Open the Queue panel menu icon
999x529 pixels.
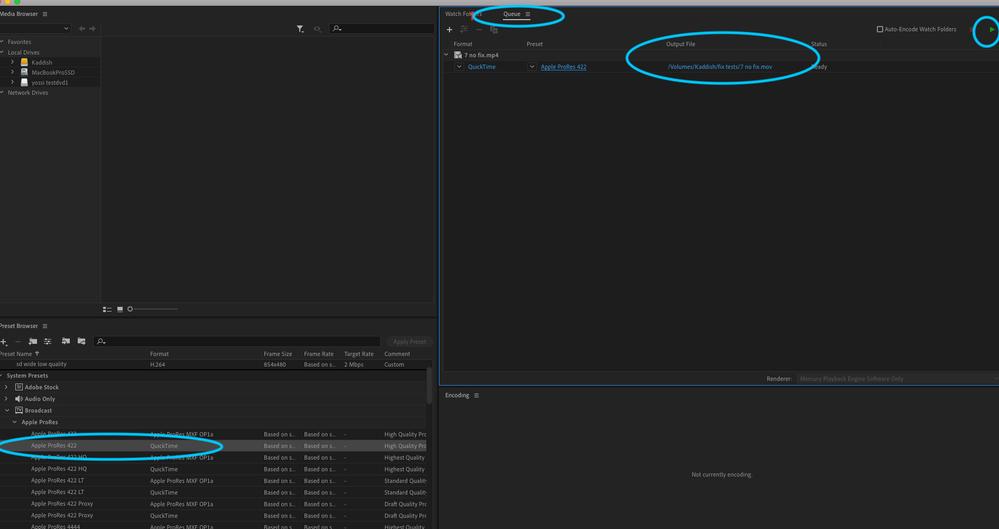pyautogui.click(x=528, y=14)
